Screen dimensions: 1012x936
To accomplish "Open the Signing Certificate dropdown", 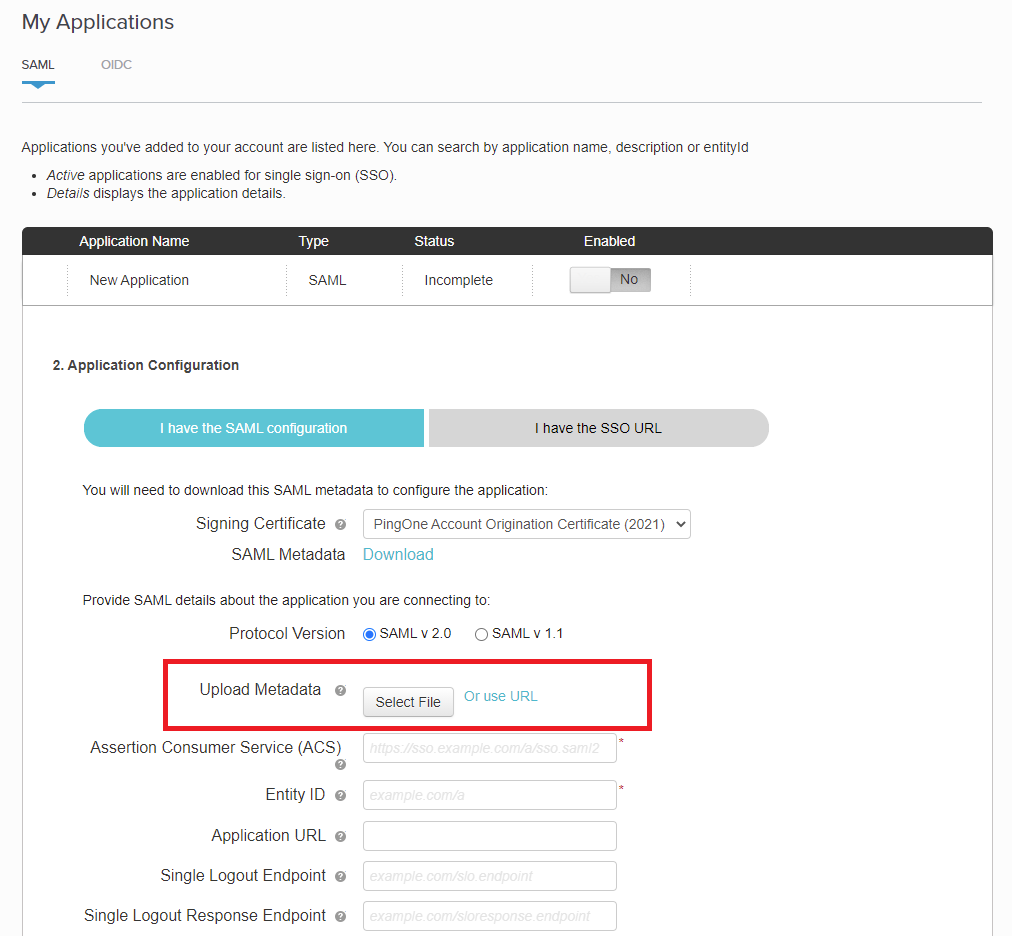I will (x=526, y=523).
